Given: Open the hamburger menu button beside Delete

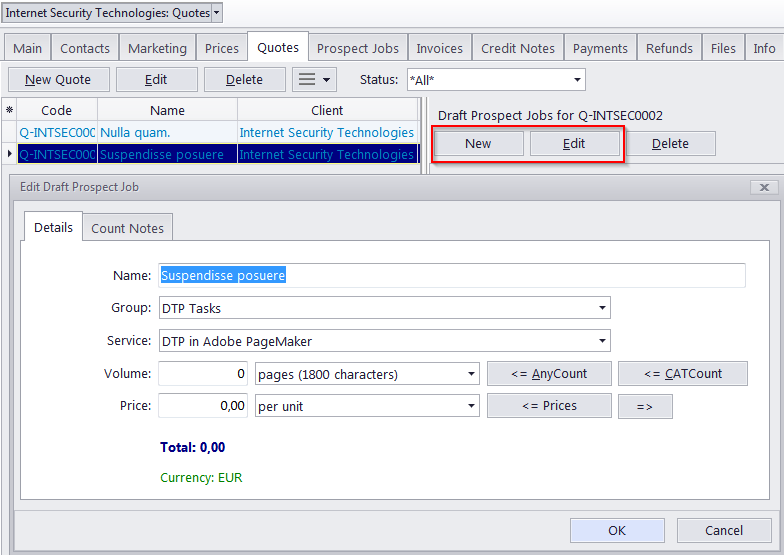Looking at the screenshot, I should click(x=314, y=79).
